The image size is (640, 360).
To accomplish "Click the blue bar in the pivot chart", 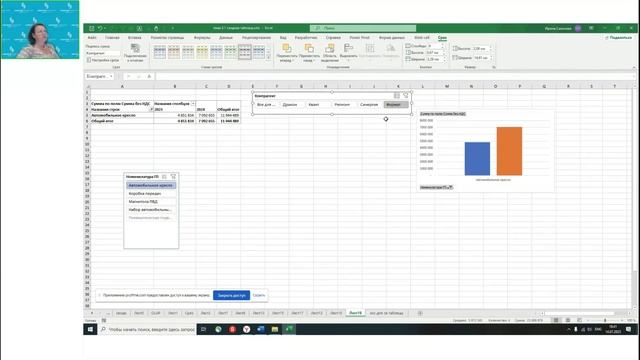I will [477, 159].
